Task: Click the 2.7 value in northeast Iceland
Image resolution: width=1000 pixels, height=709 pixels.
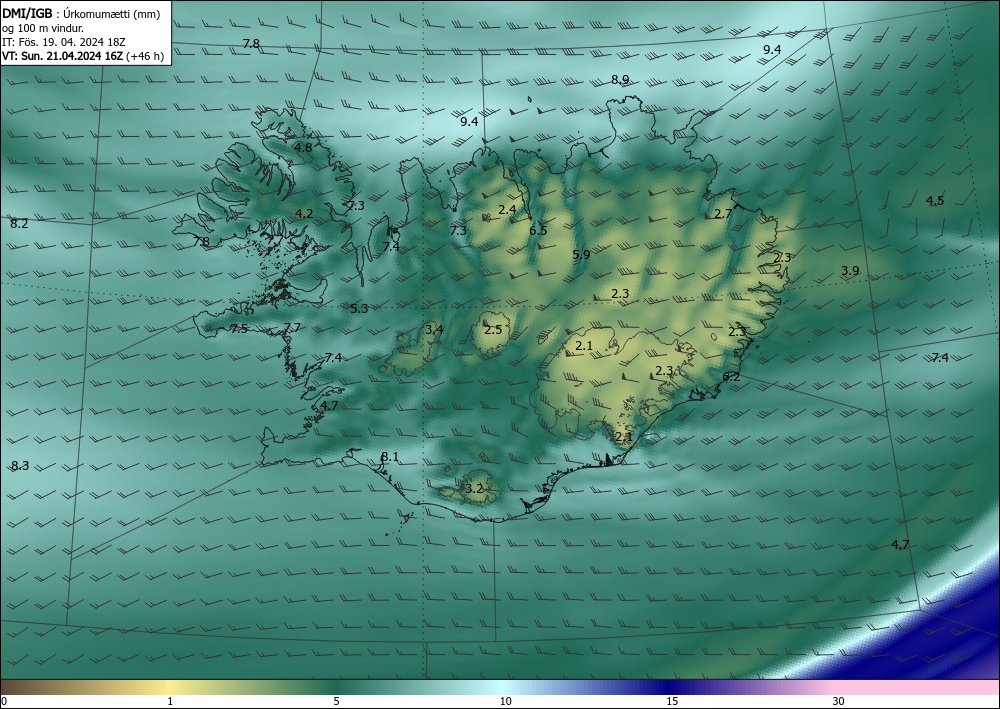Action: coord(723,214)
